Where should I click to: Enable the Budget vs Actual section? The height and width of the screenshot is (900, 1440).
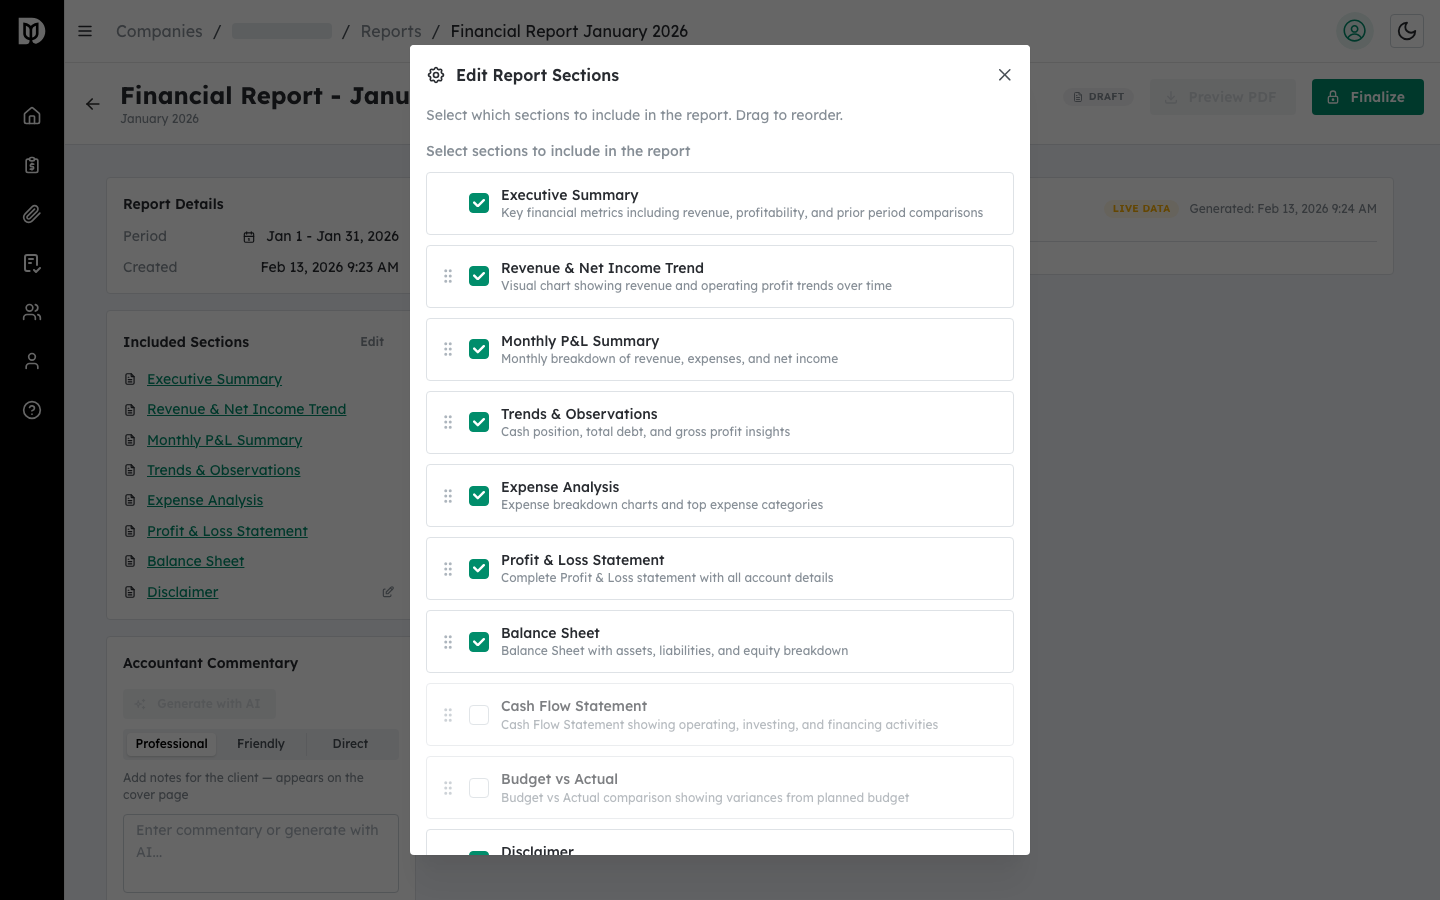(479, 787)
